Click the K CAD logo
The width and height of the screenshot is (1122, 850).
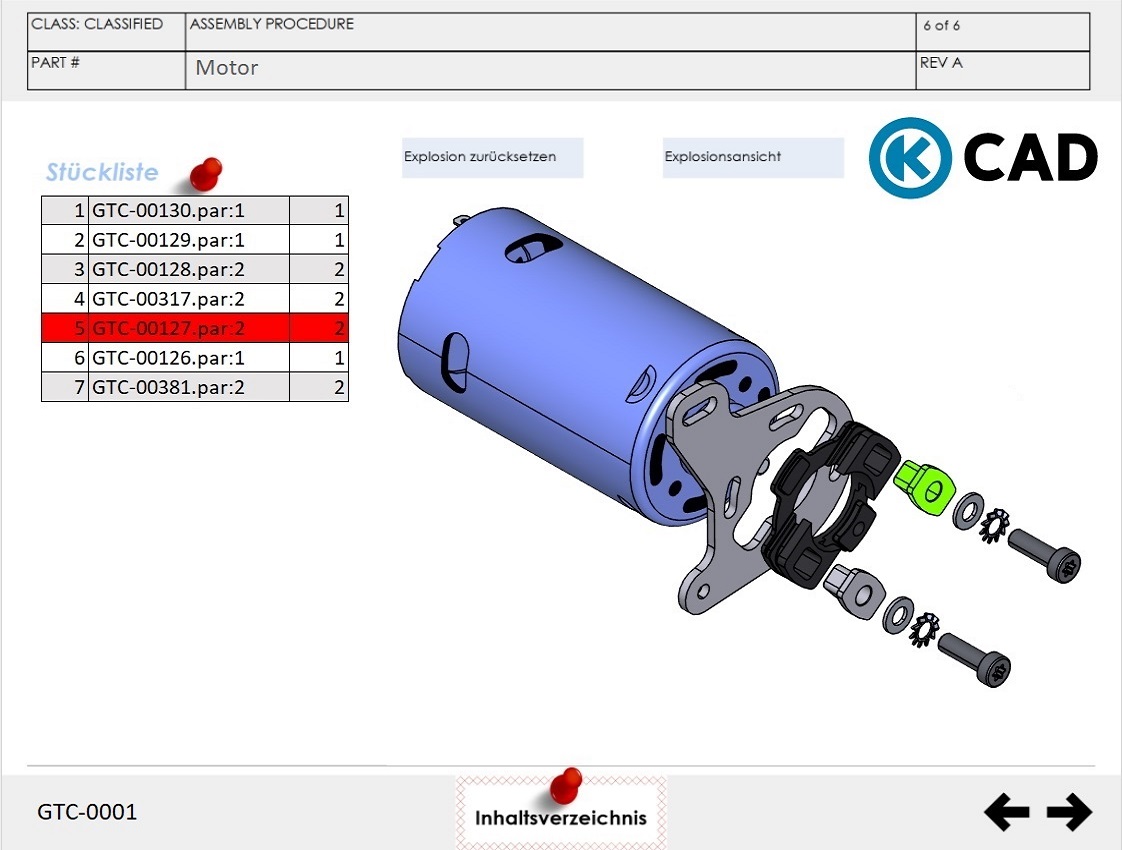[x=983, y=158]
